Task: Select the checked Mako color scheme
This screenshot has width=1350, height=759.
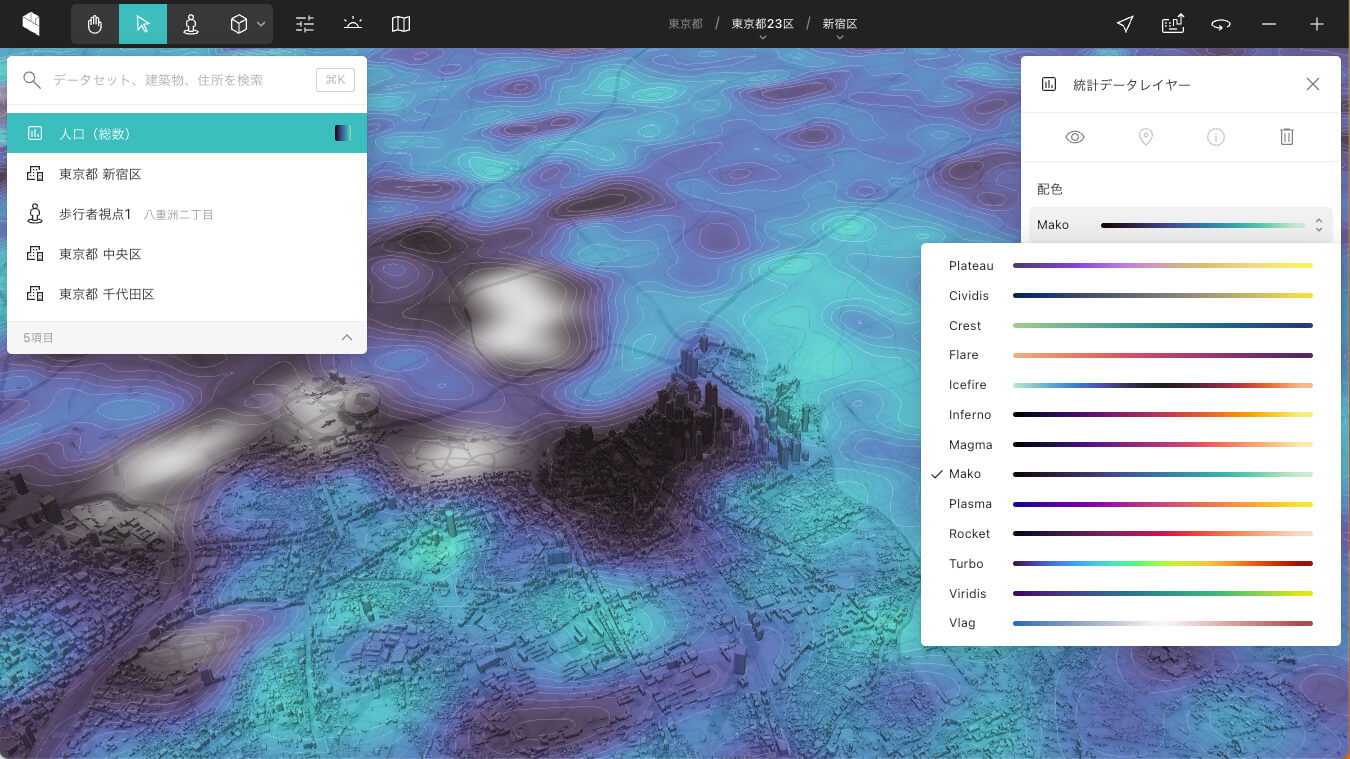Action: (x=1130, y=474)
